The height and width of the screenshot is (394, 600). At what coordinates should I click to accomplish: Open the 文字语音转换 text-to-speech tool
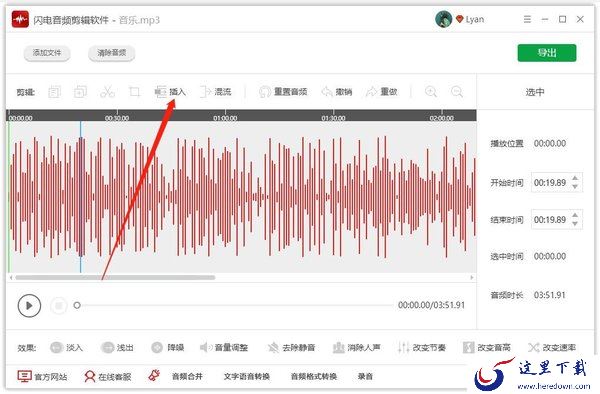247,376
